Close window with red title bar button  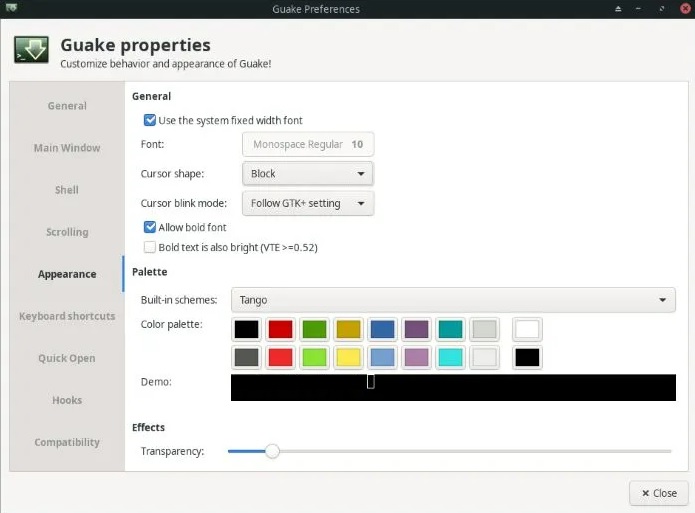685,9
